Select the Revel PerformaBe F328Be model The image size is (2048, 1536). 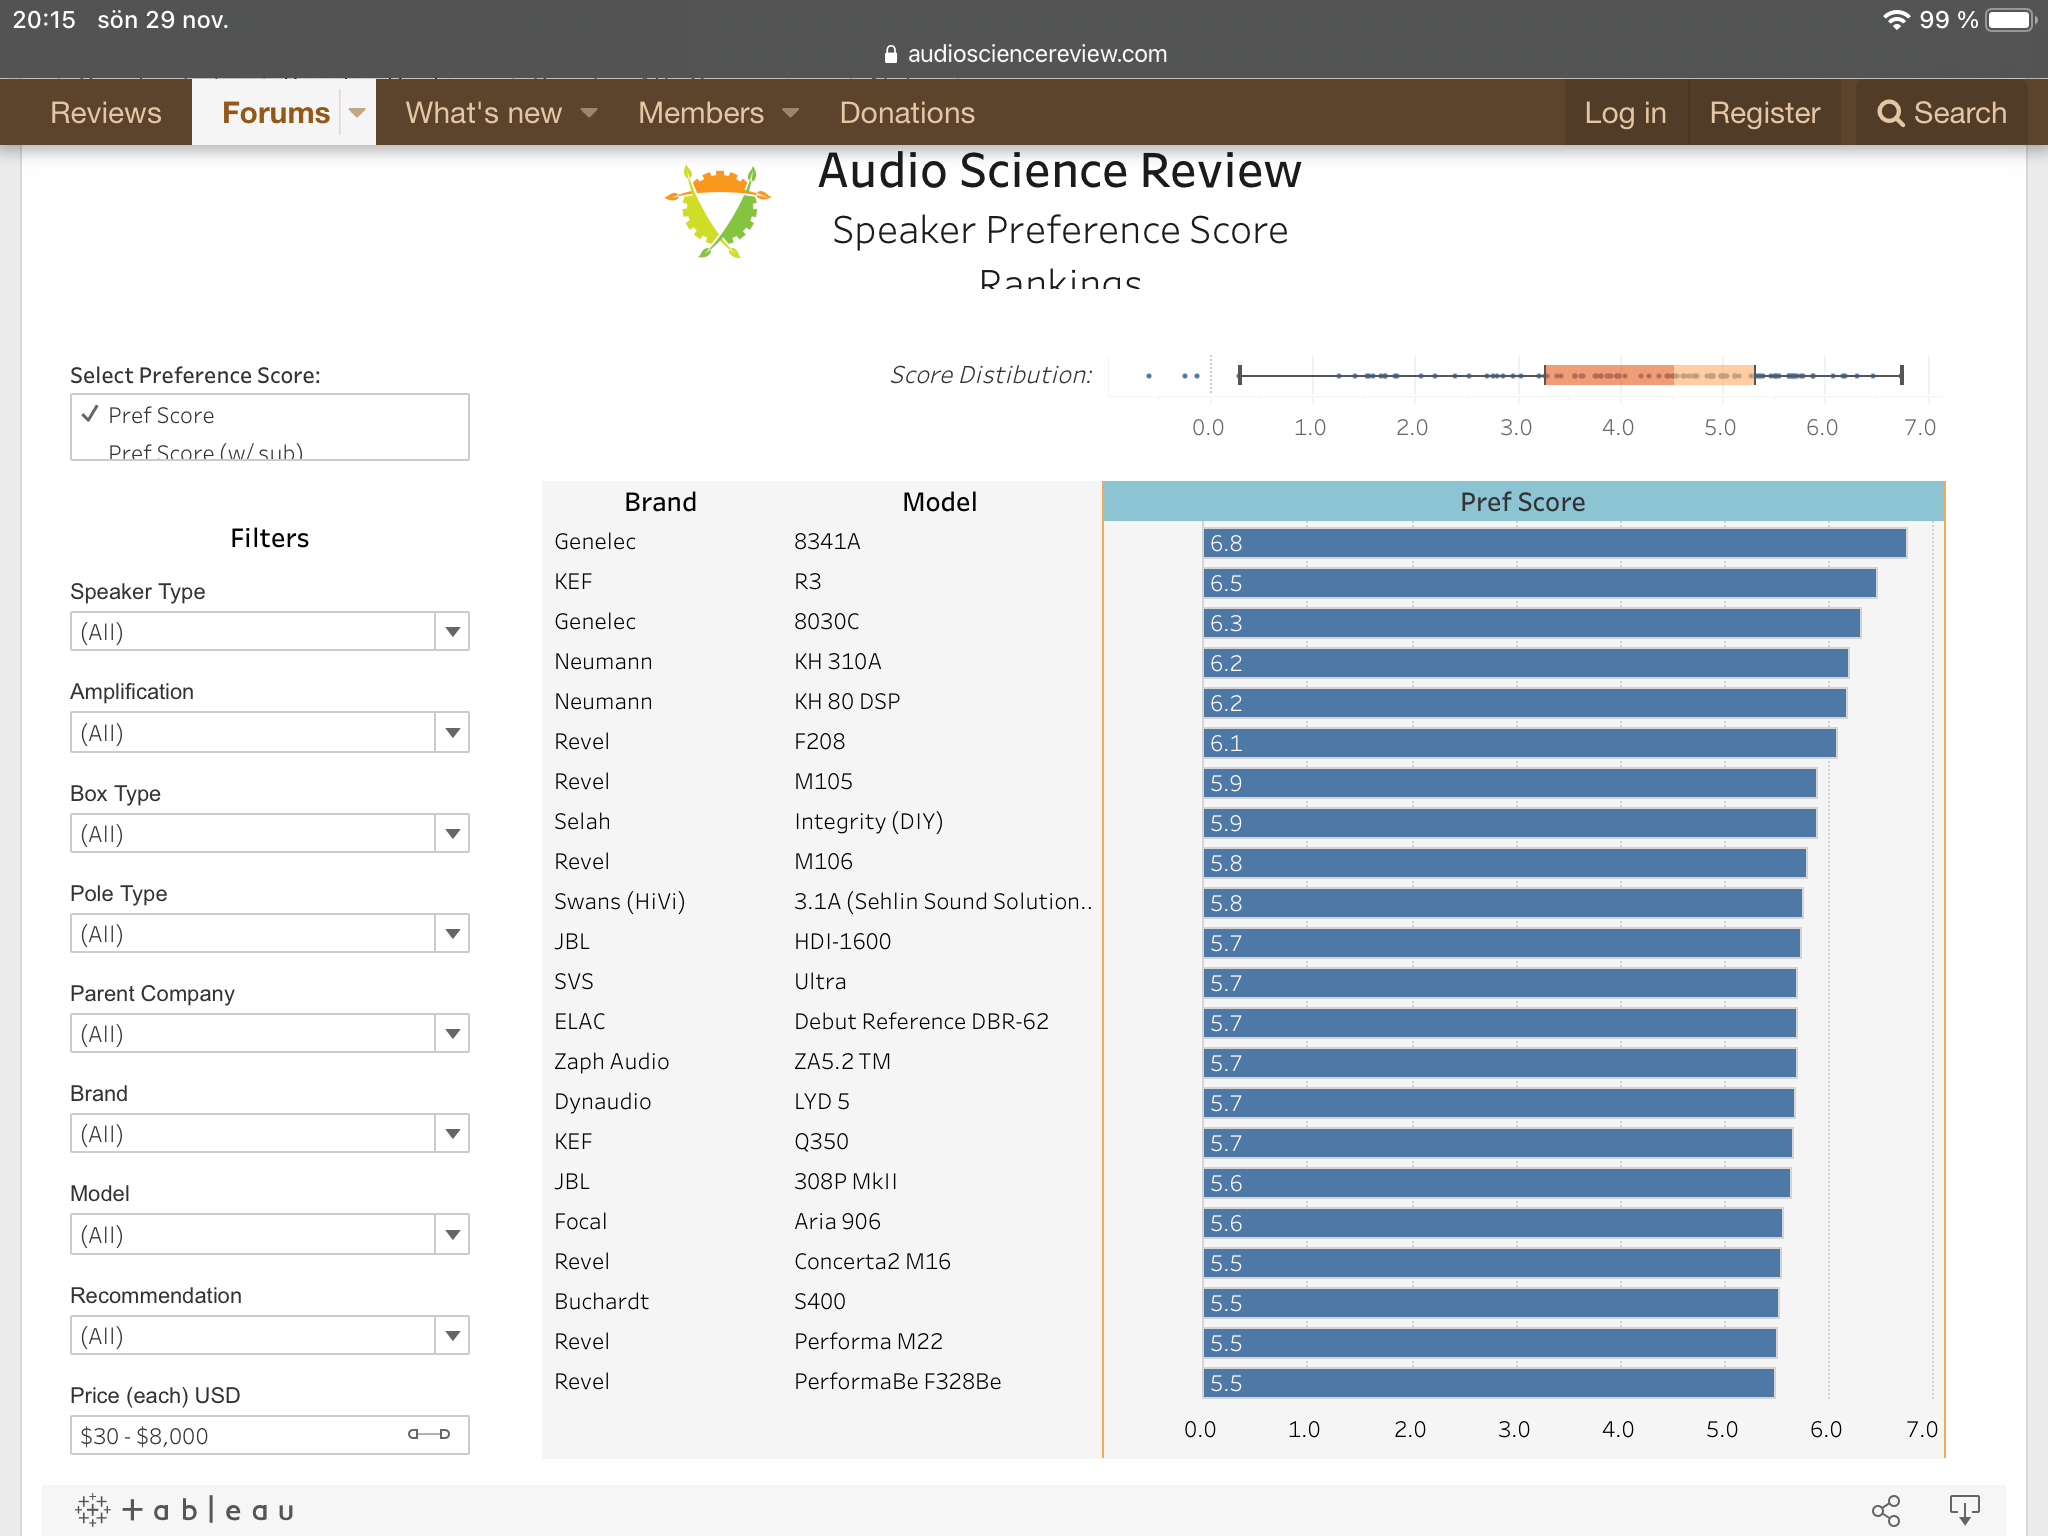tap(897, 1382)
